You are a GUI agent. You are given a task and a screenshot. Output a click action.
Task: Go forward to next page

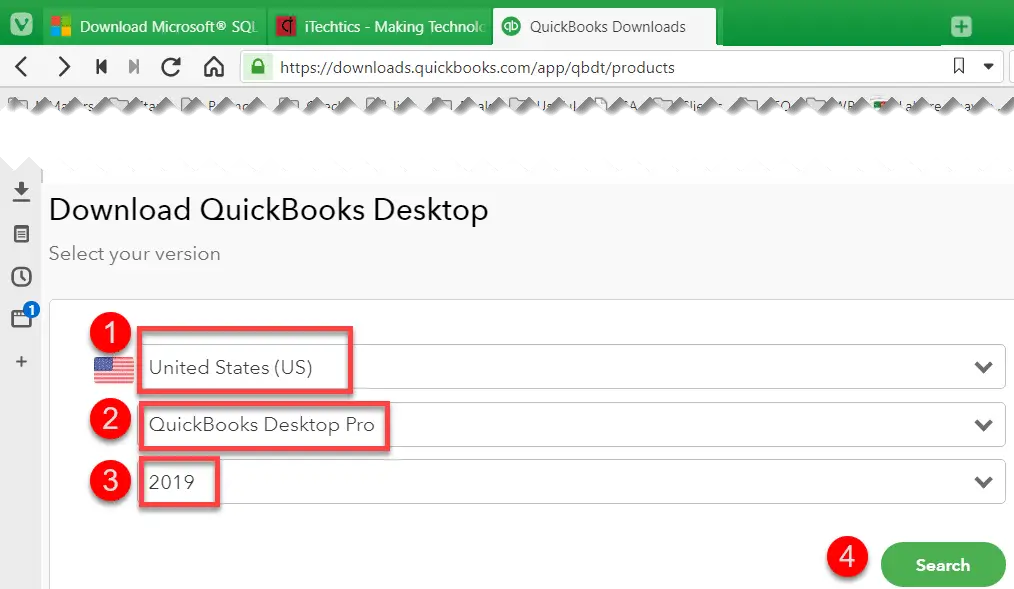pyautogui.click(x=63, y=67)
